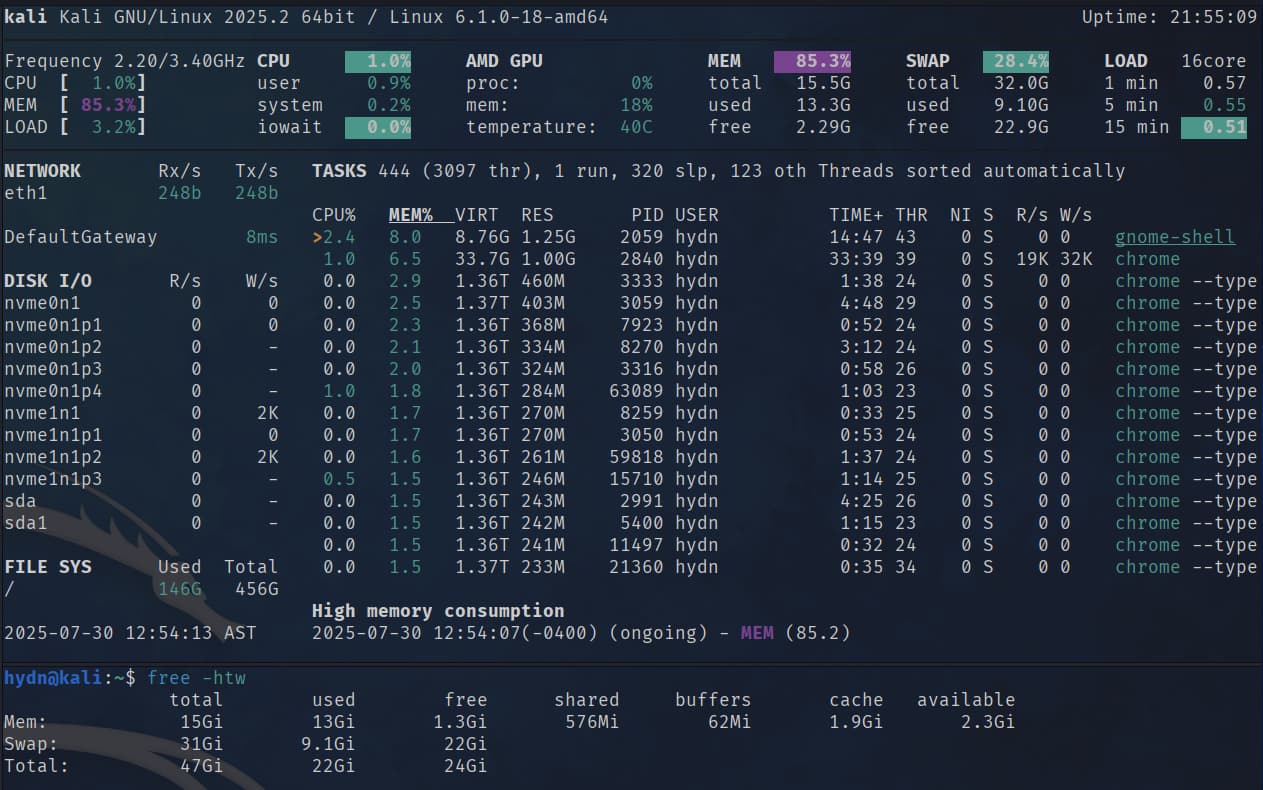Click the nvme1n1p2 disk entry

[53, 457]
